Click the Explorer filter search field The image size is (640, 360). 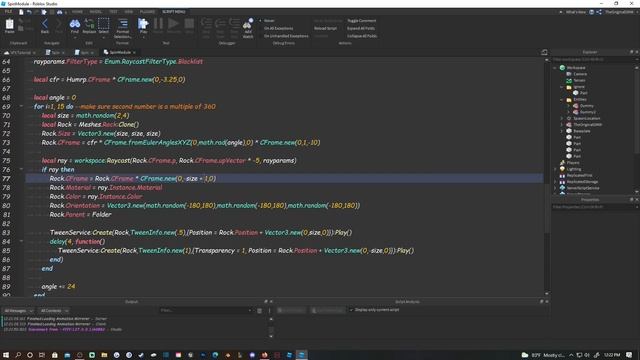click(594, 60)
